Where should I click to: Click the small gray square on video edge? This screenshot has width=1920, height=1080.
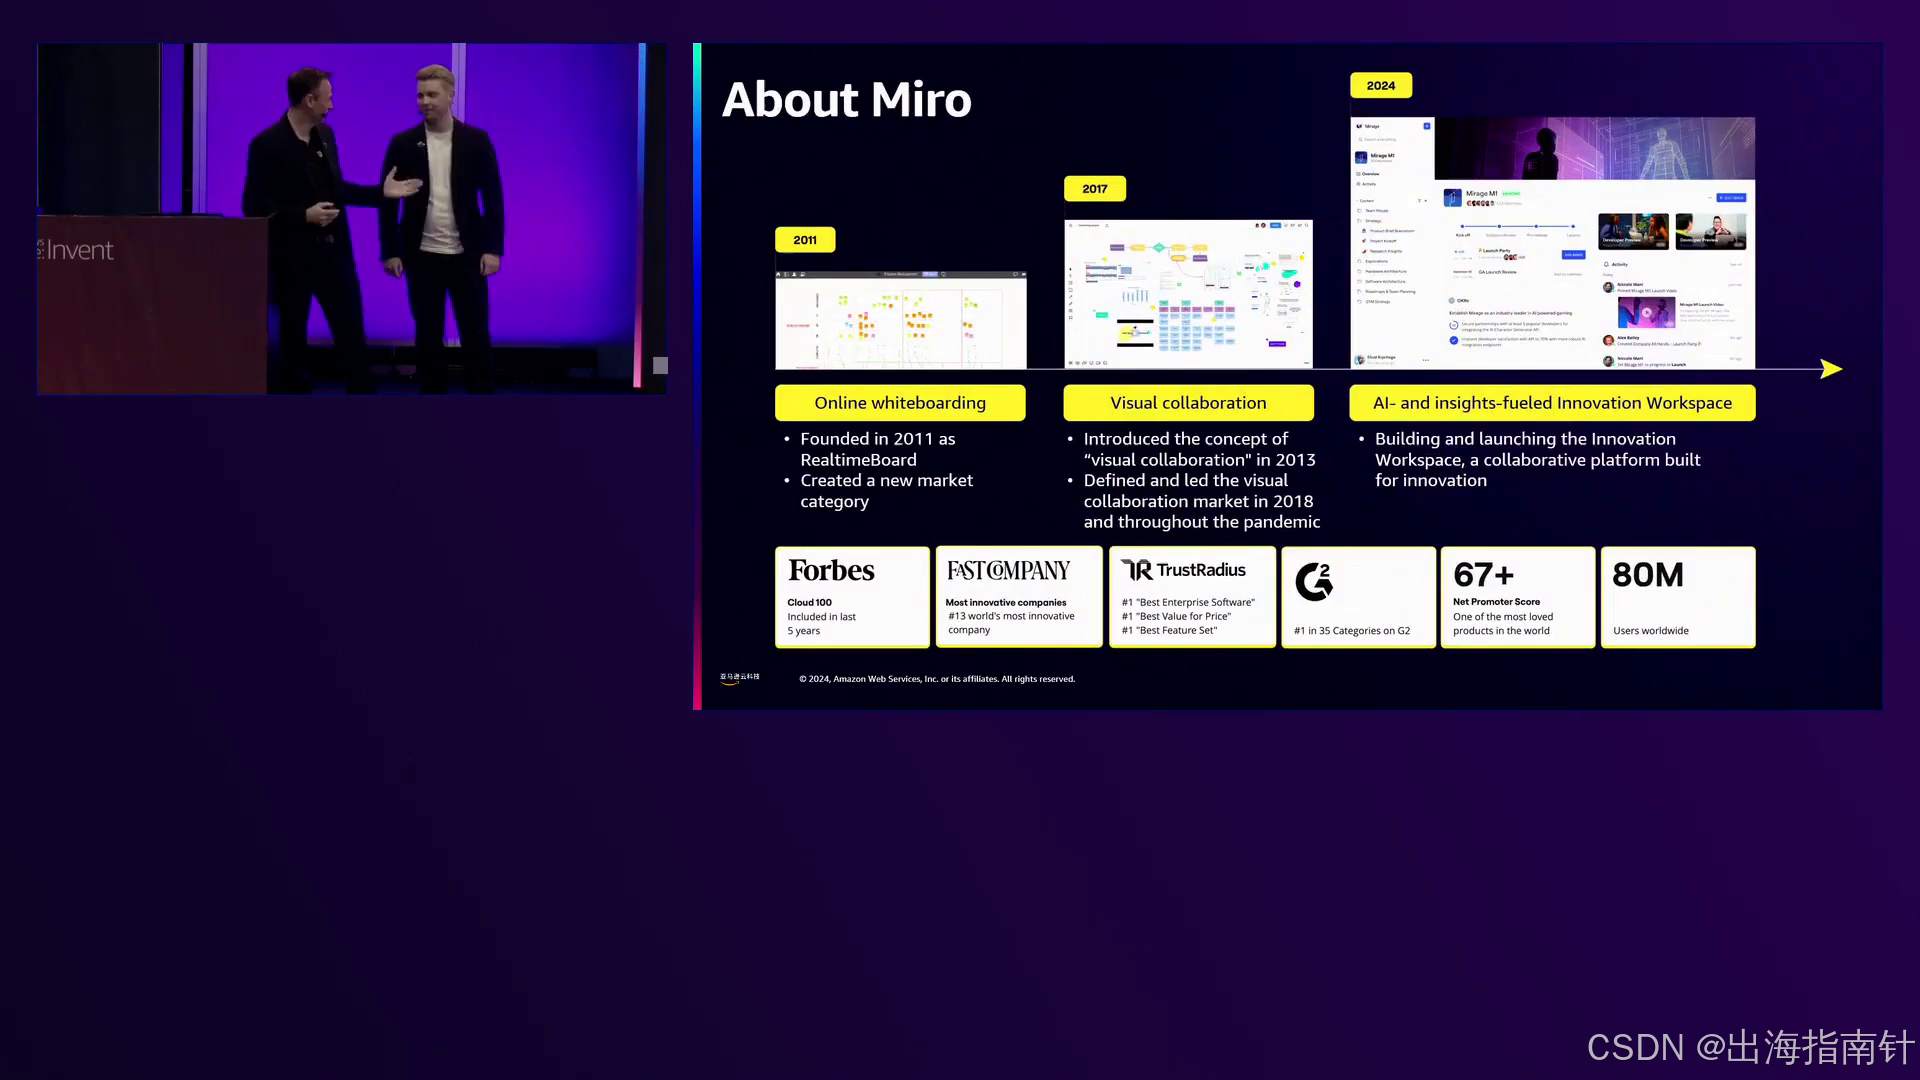pos(660,365)
